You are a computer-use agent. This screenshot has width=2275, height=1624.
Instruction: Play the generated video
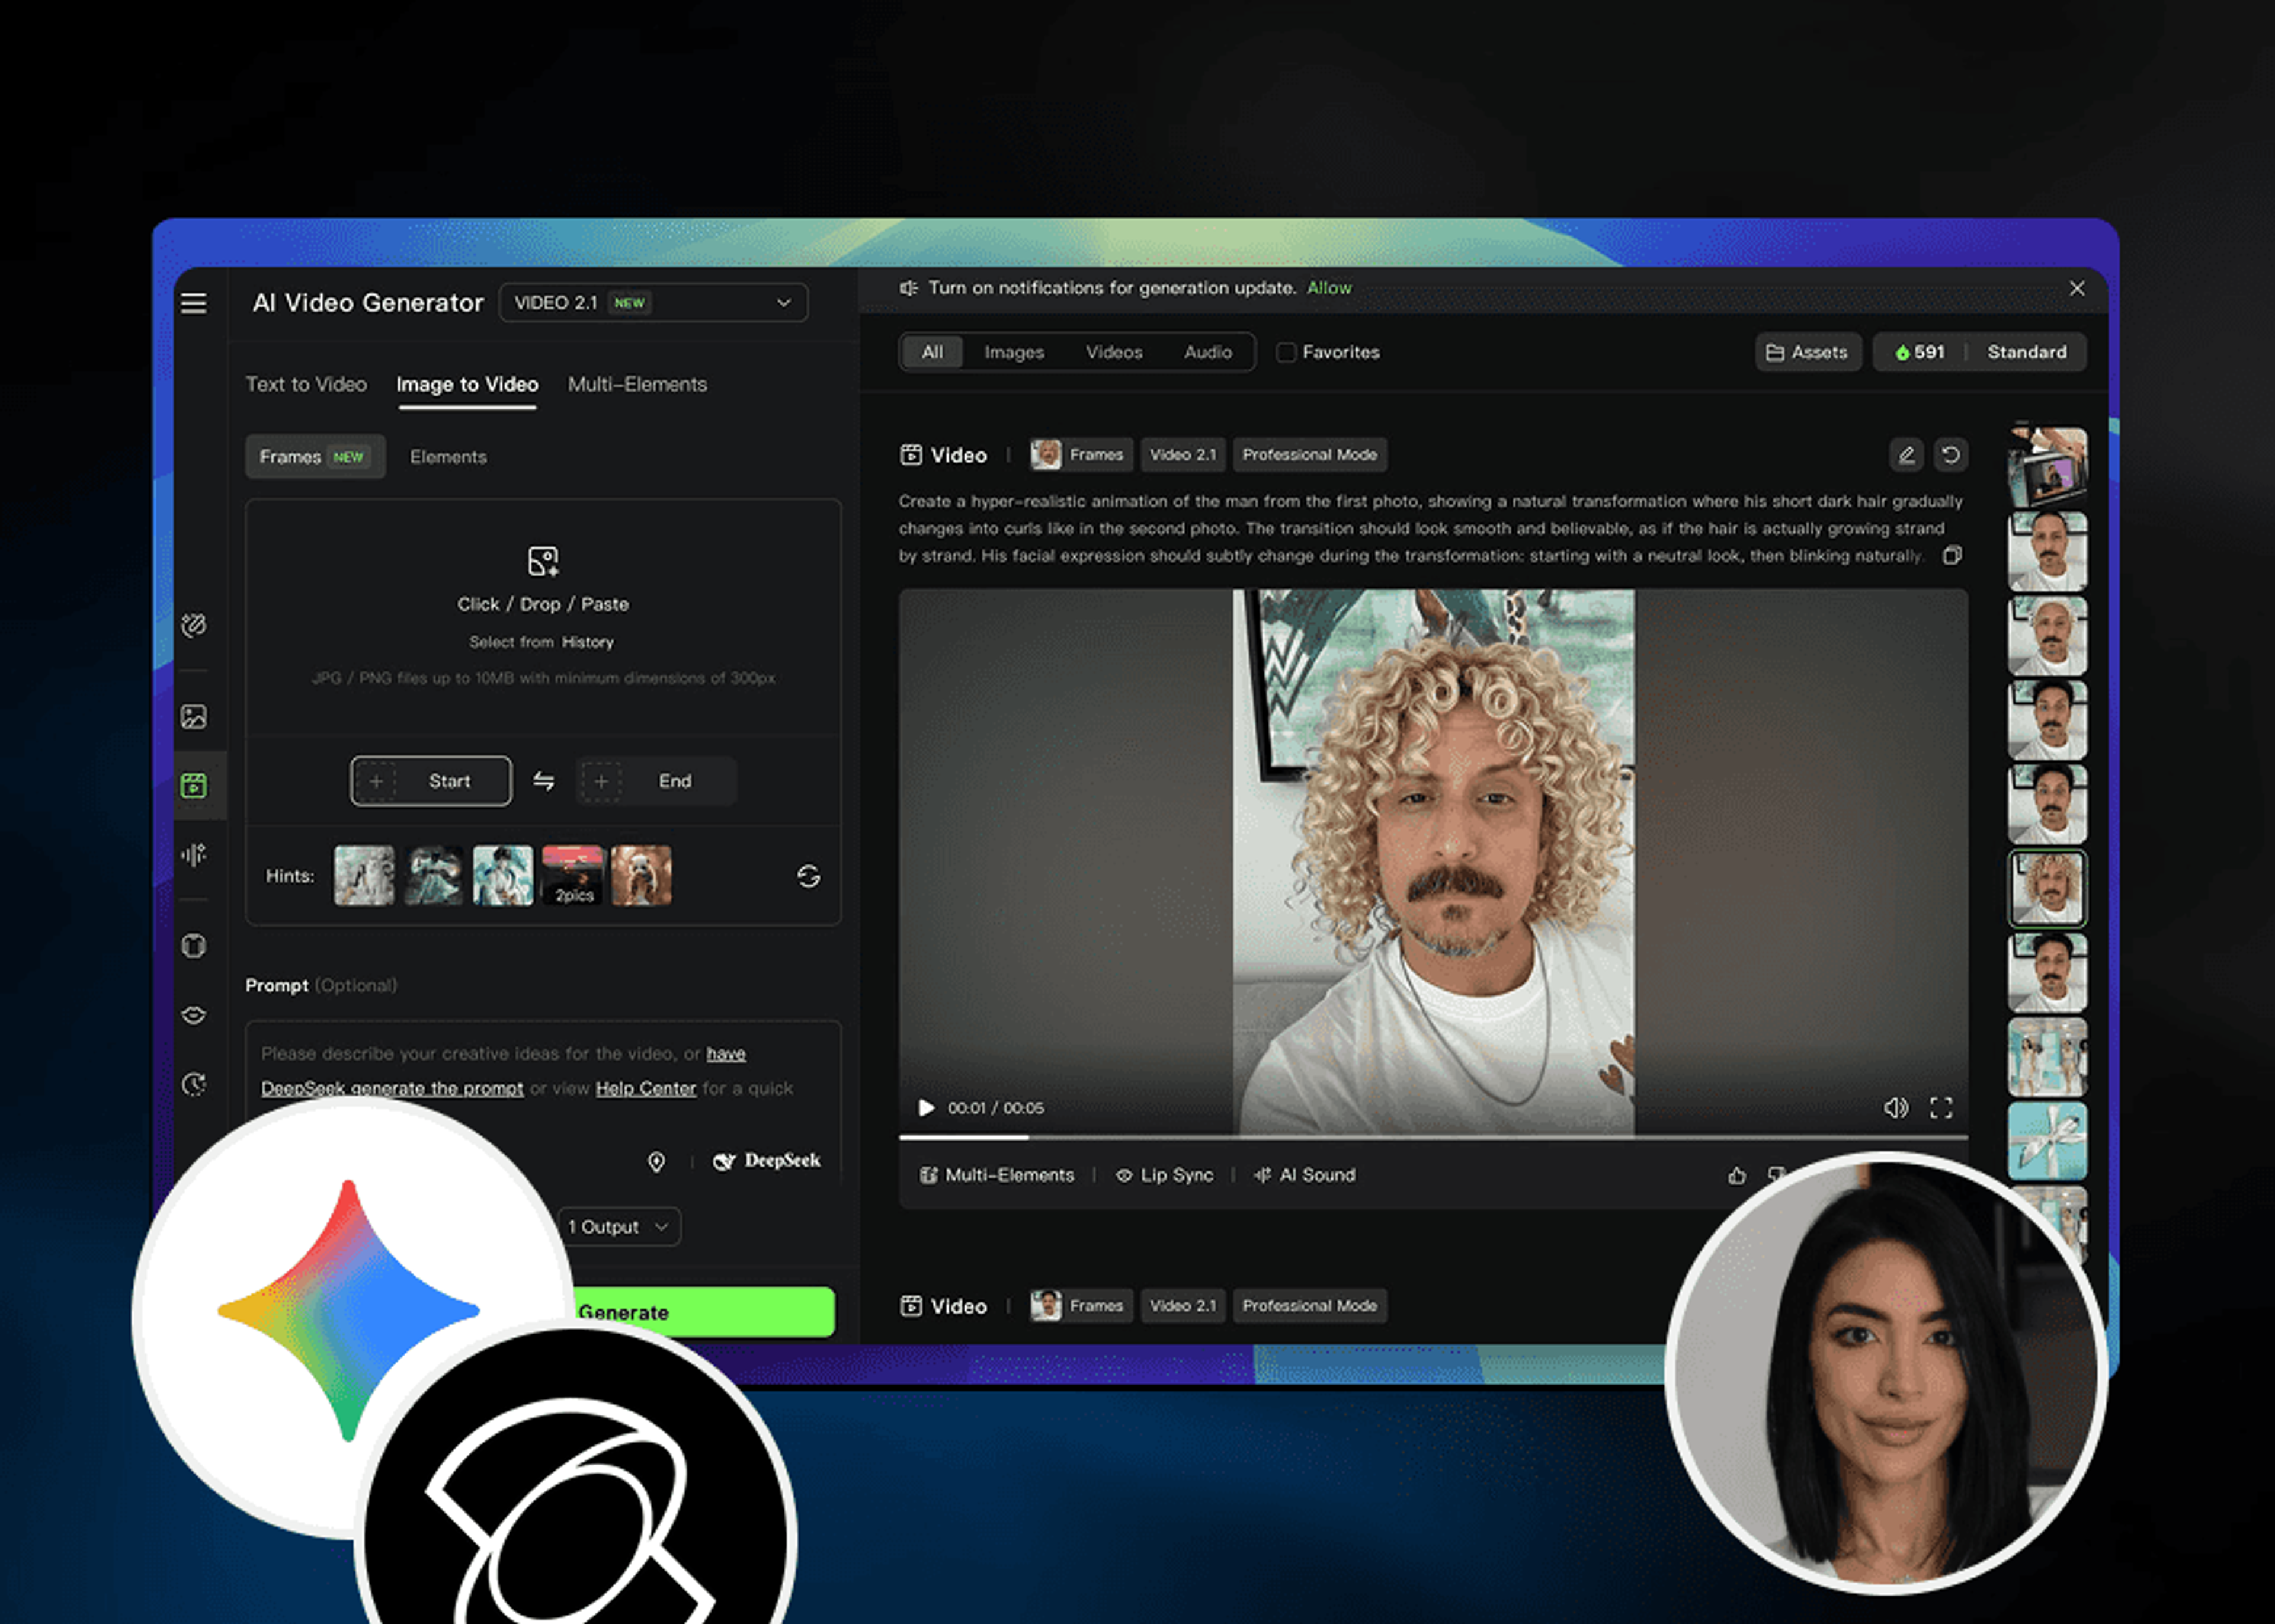point(926,1107)
